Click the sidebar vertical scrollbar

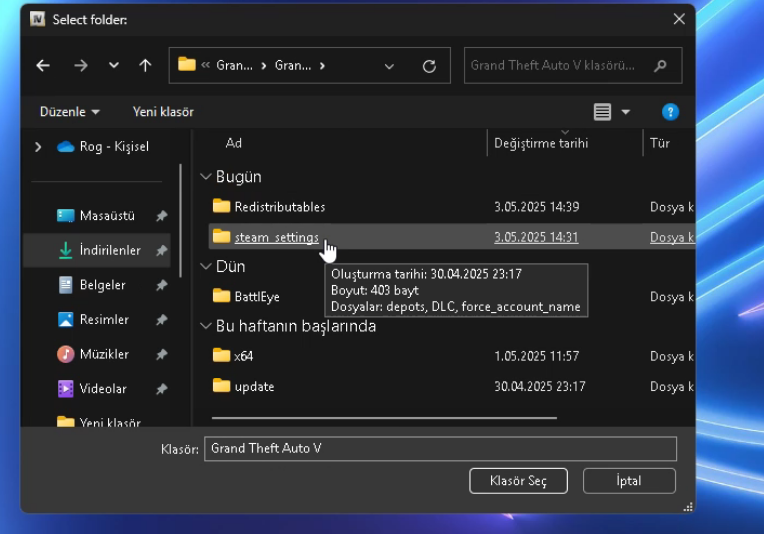tap(180, 221)
